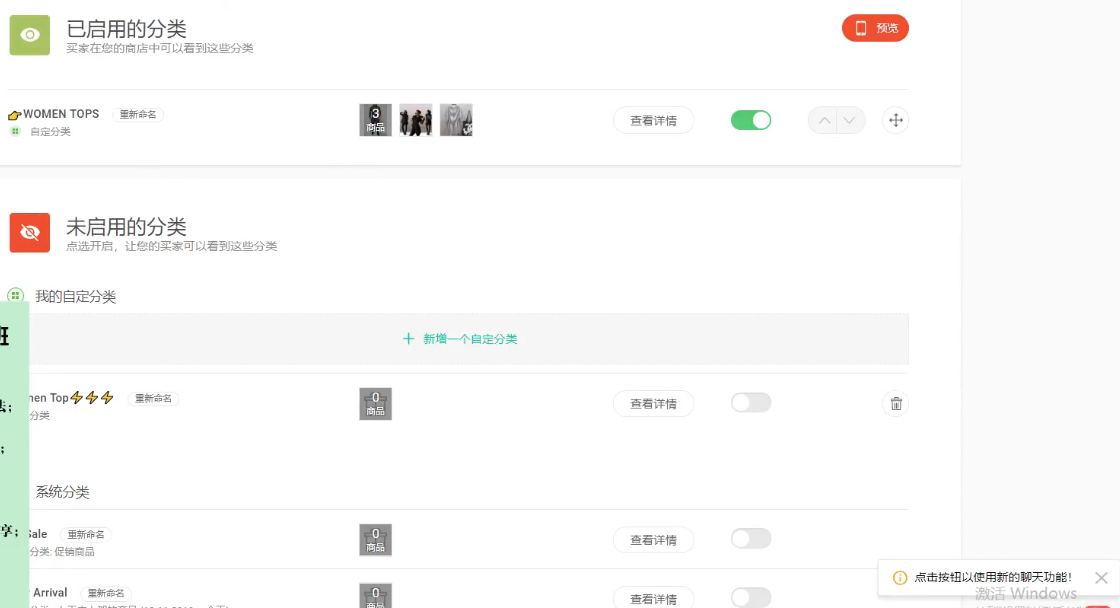This screenshot has height=608, width=1120.
Task: Enable the Women Top lightning category toggle
Action: coord(751,403)
